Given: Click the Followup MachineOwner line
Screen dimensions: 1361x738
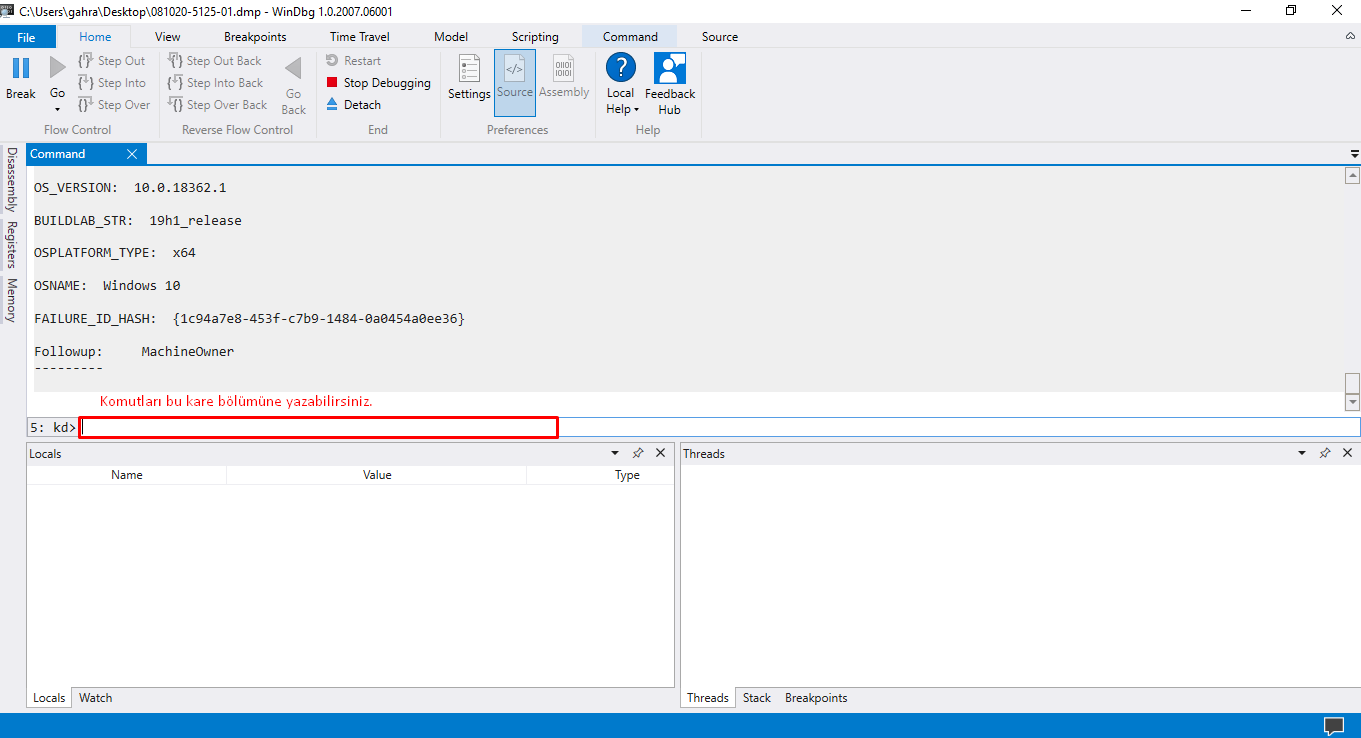Looking at the screenshot, I should point(134,351).
